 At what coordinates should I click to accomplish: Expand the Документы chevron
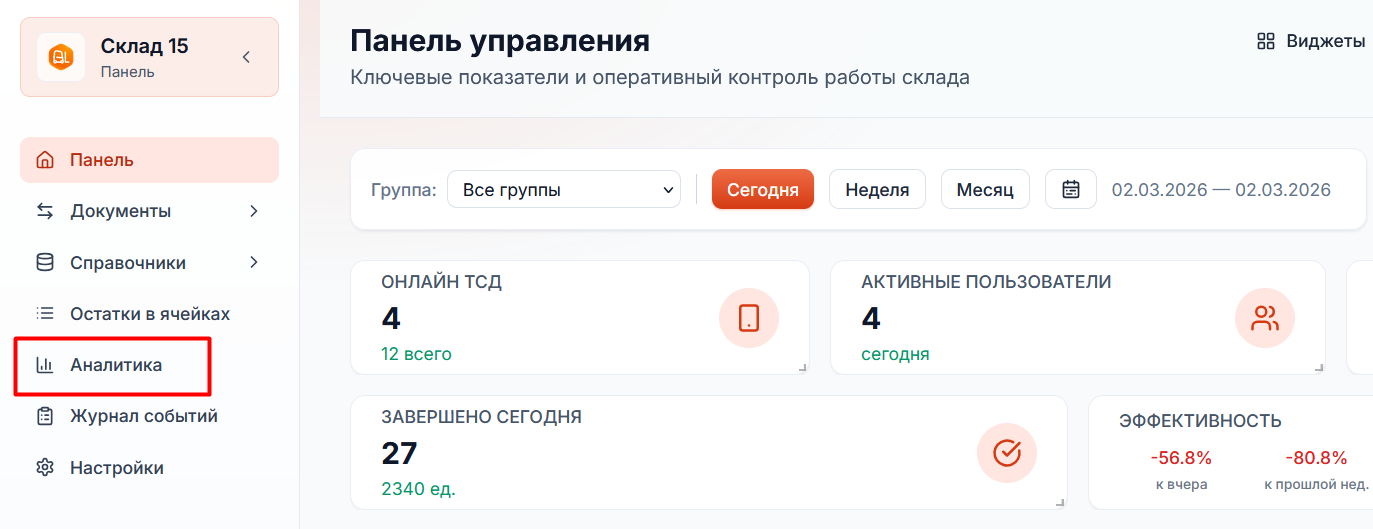[x=254, y=211]
